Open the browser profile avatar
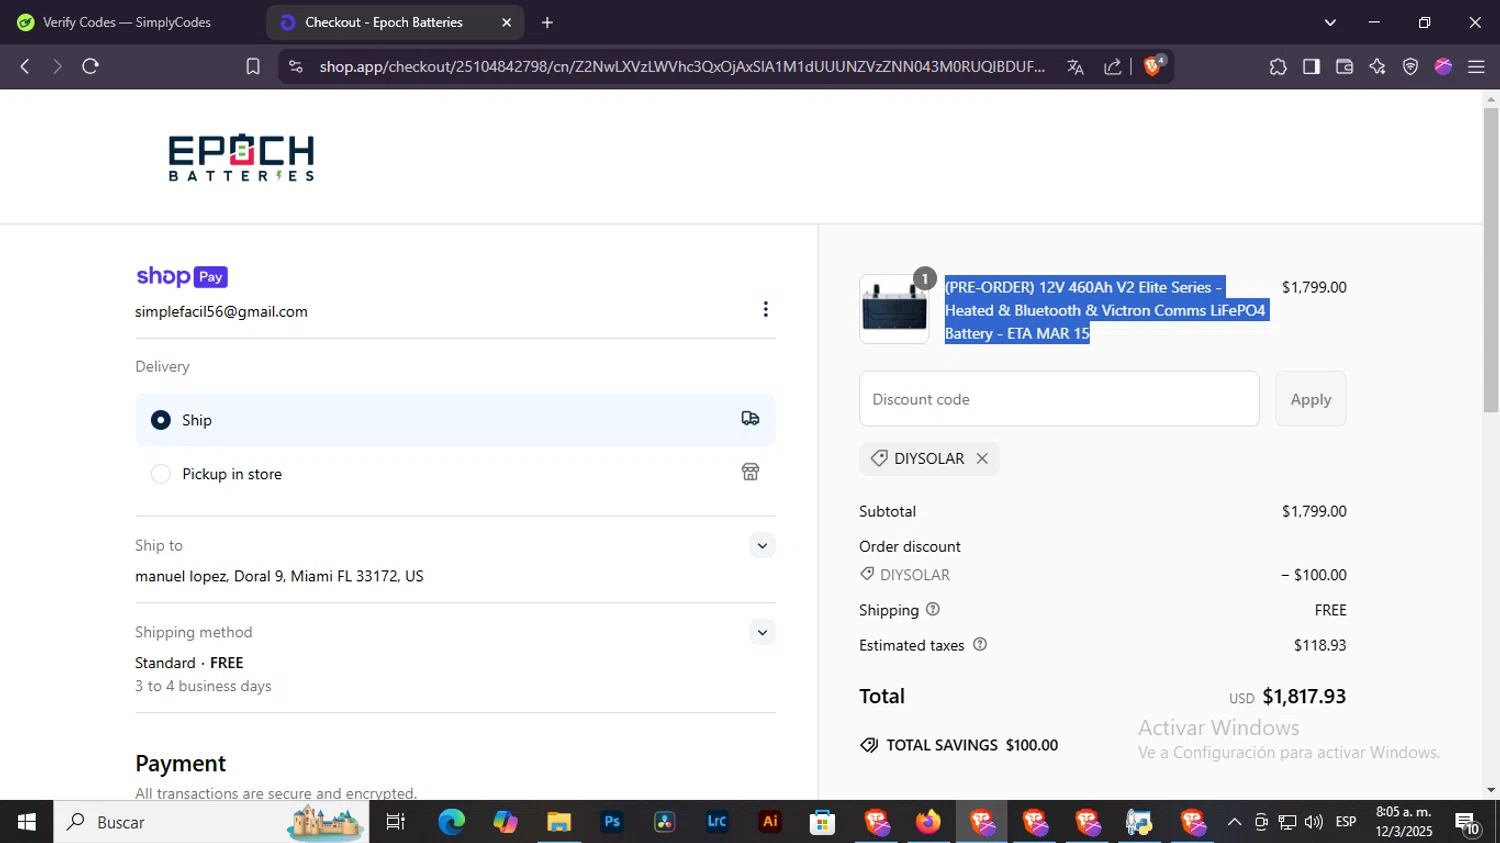This screenshot has height=843, width=1500. 1443,66
